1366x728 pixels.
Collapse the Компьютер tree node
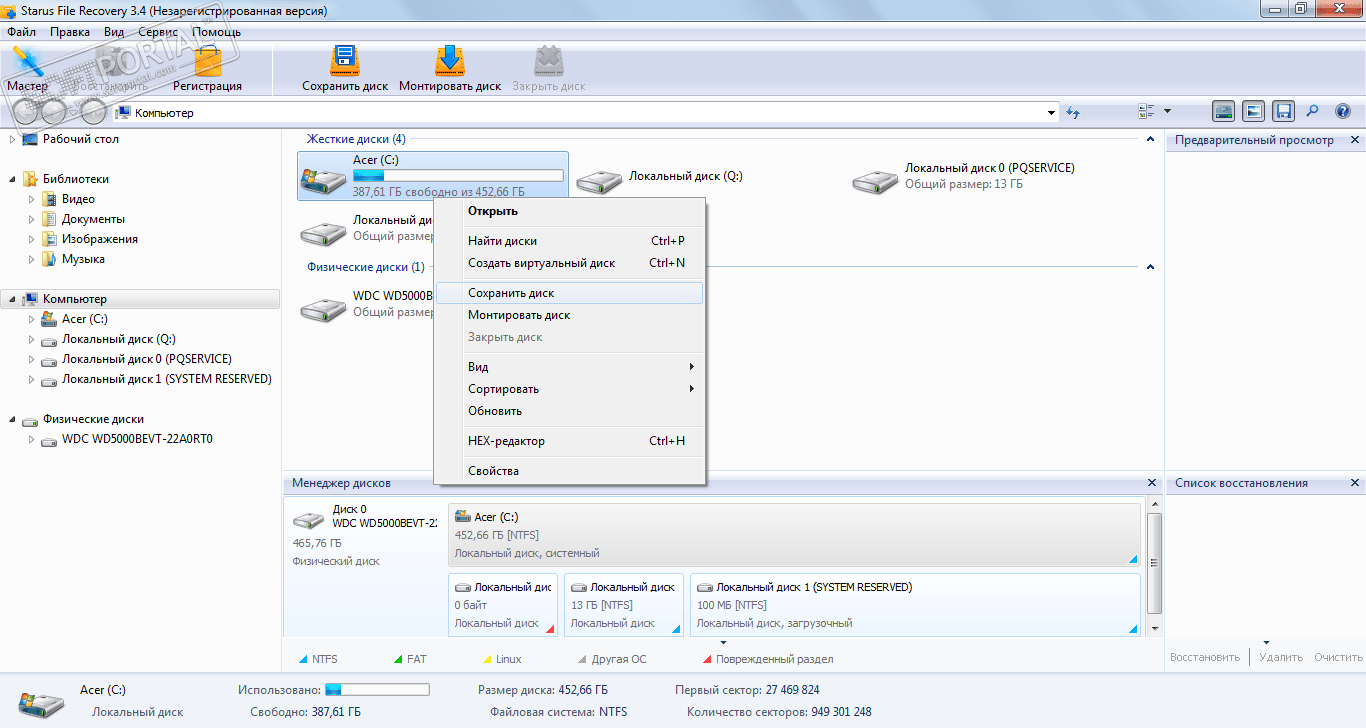pos(12,299)
